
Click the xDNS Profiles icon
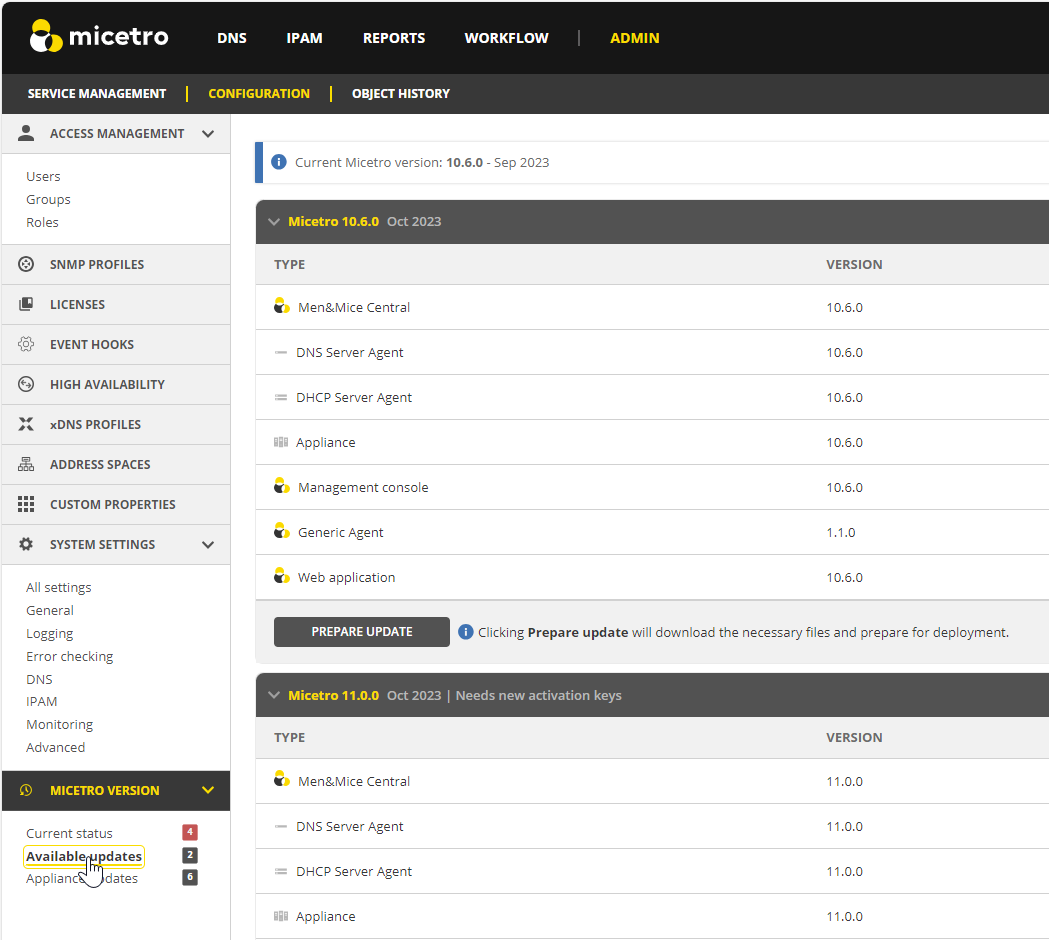27,424
